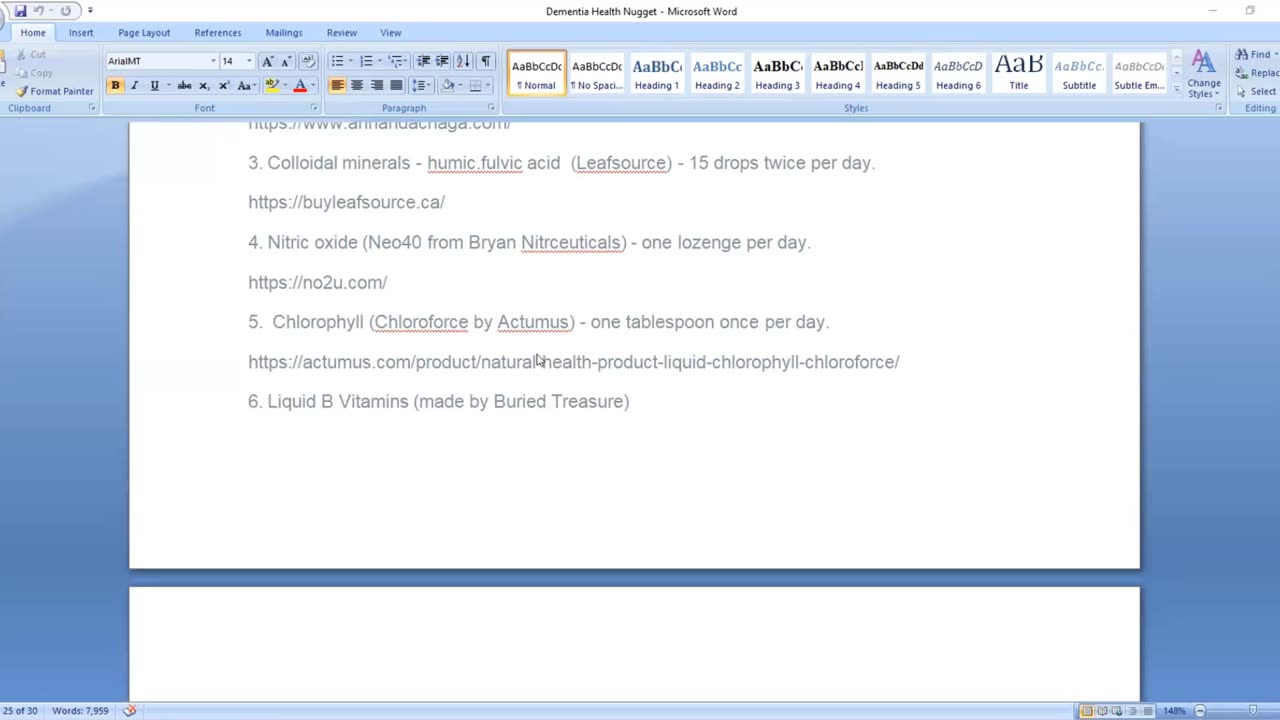Click Save icon in Quick Access Toolbar
This screenshot has width=1280, height=720.
click(20, 11)
